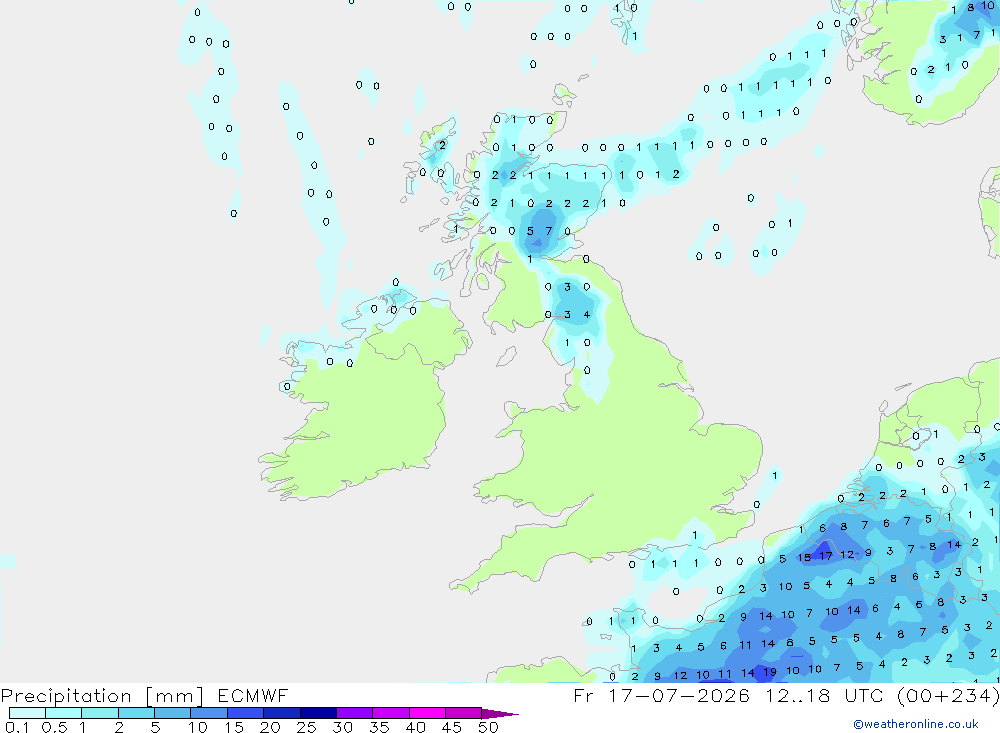Click the '0.1' legend scale label
Screen dimensions: 1000x733
pyautogui.click(x=17, y=727)
